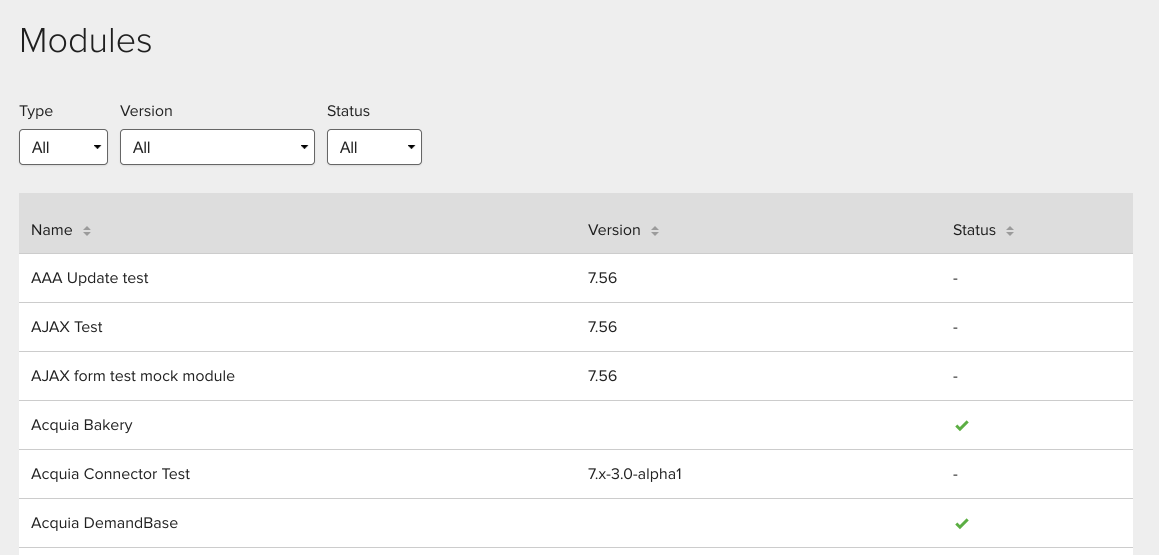Click green checkmark for Acquia DemandBase
This screenshot has height=555, width=1159.
tap(962, 523)
